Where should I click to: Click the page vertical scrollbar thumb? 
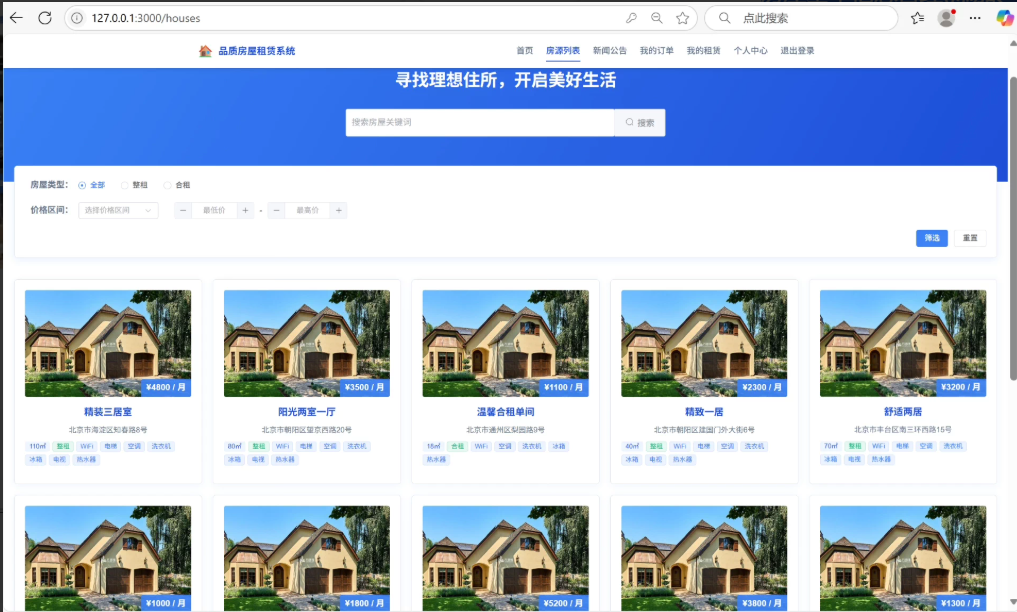tap(1013, 228)
